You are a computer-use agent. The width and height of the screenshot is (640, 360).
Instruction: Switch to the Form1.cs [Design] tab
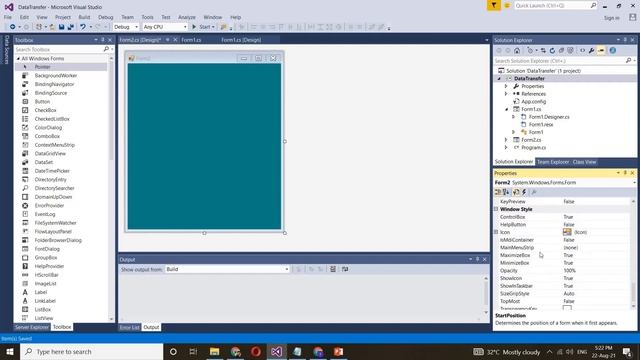pyautogui.click(x=241, y=40)
